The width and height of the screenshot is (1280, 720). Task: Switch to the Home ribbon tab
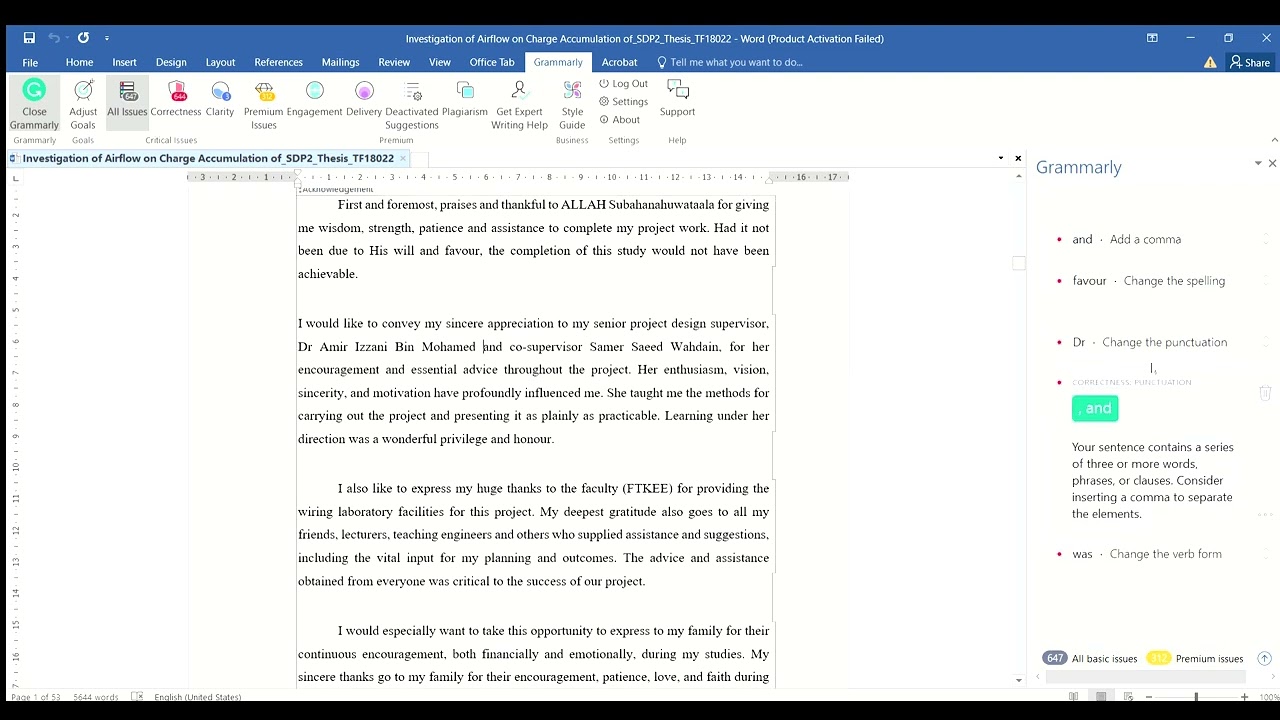tap(79, 62)
